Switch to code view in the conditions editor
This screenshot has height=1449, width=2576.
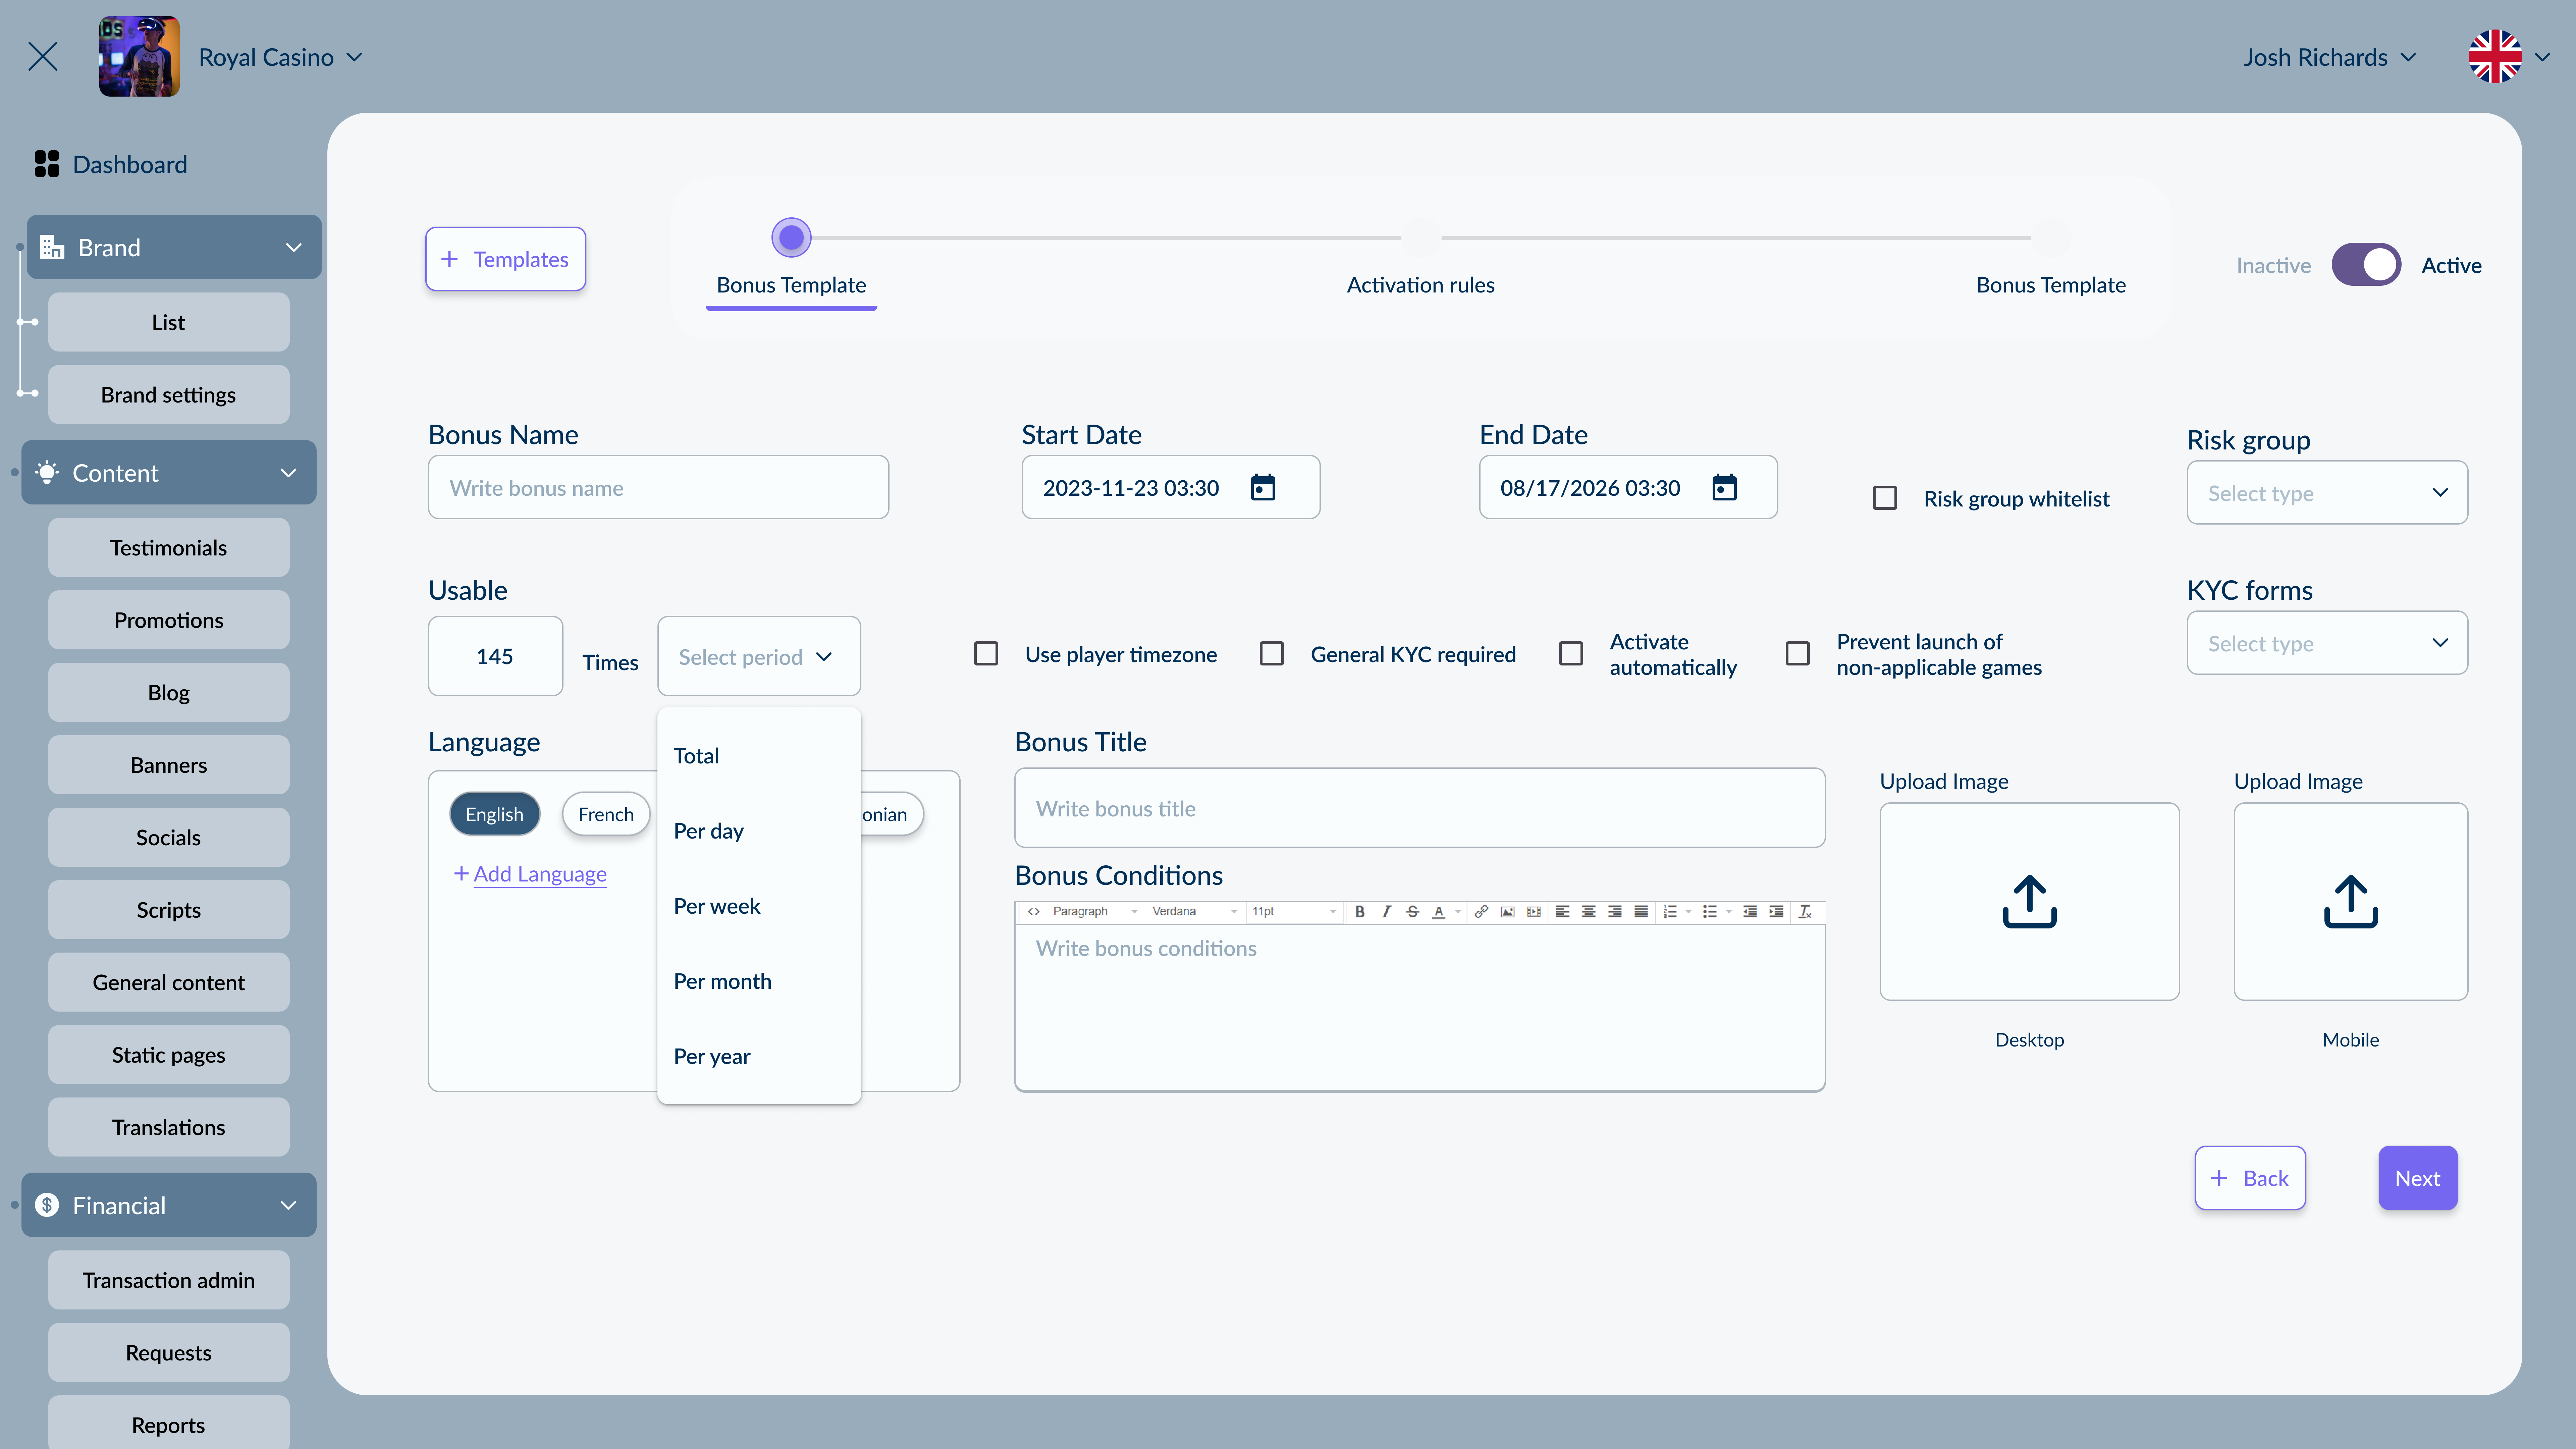click(x=1034, y=911)
